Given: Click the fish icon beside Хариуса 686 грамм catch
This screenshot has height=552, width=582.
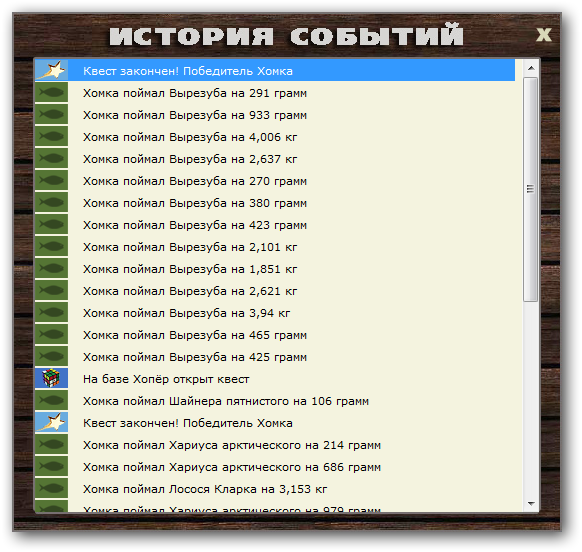Looking at the screenshot, I should coord(52,467).
